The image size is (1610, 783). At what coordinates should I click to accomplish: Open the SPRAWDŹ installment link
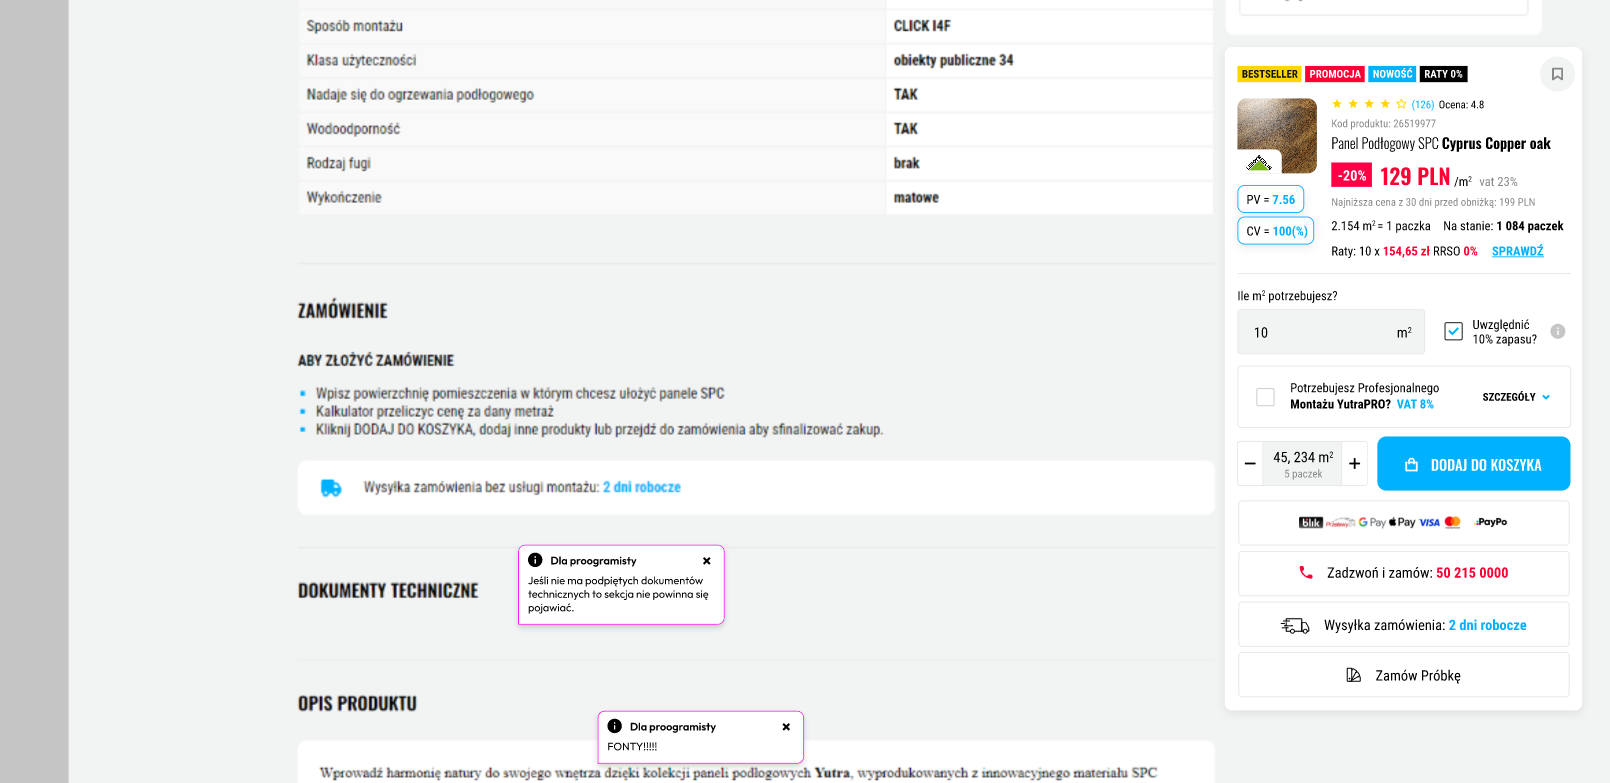1517,252
